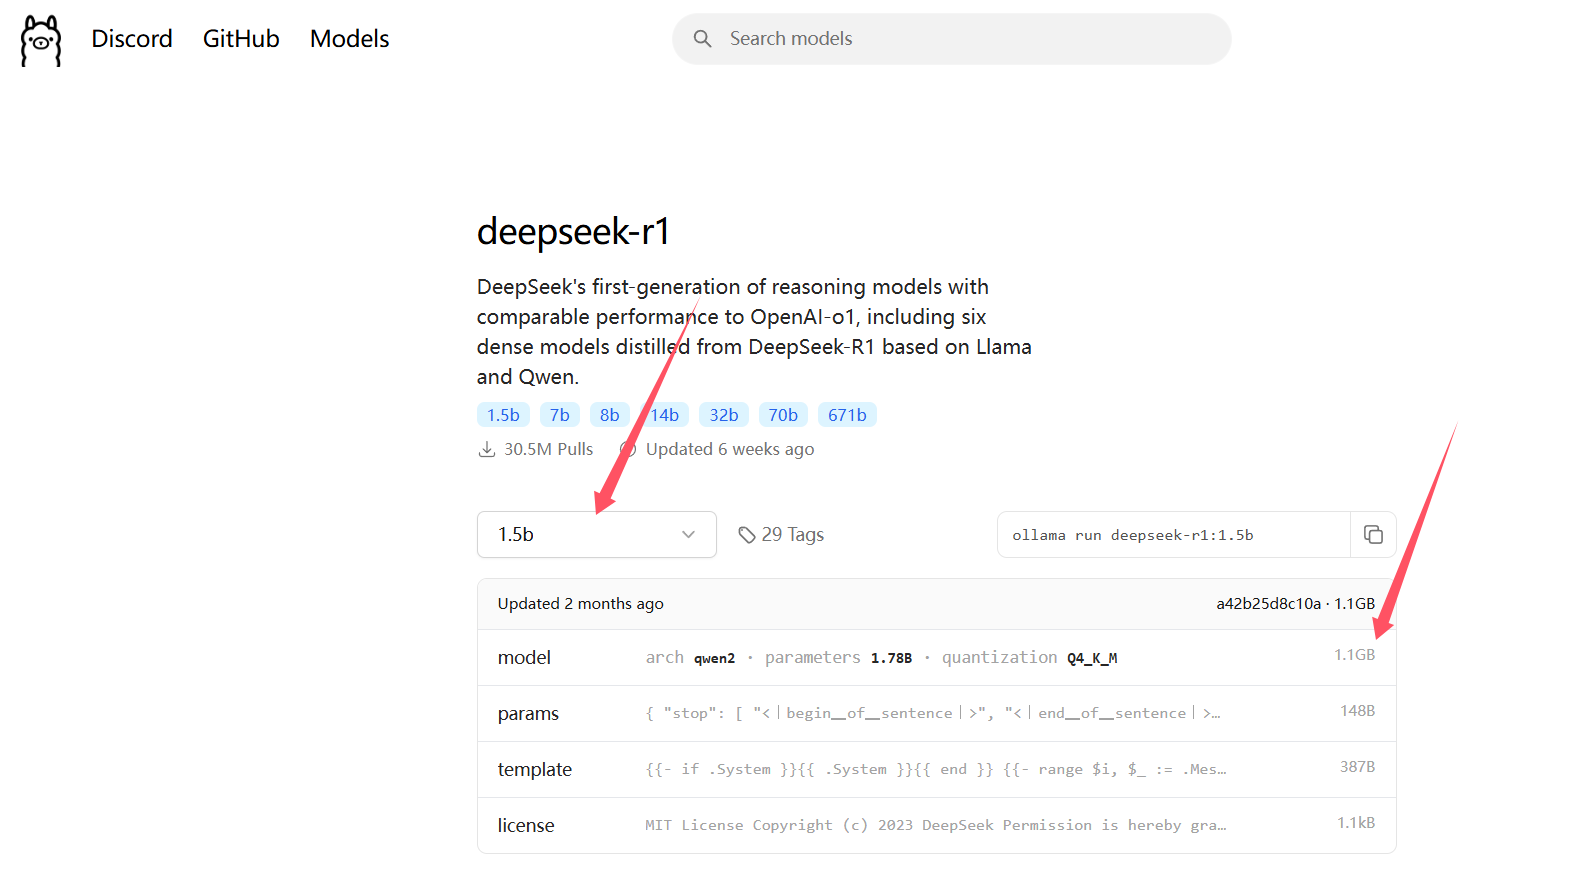
Task: Select the 7b size tag
Action: (560, 415)
